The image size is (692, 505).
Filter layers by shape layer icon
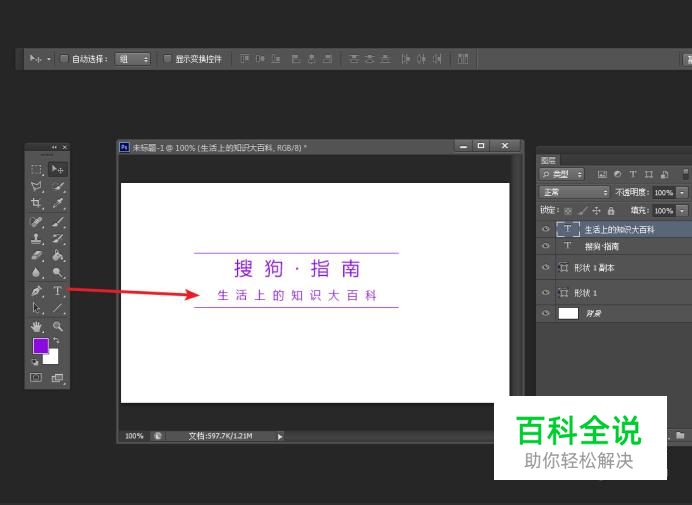pos(649,174)
